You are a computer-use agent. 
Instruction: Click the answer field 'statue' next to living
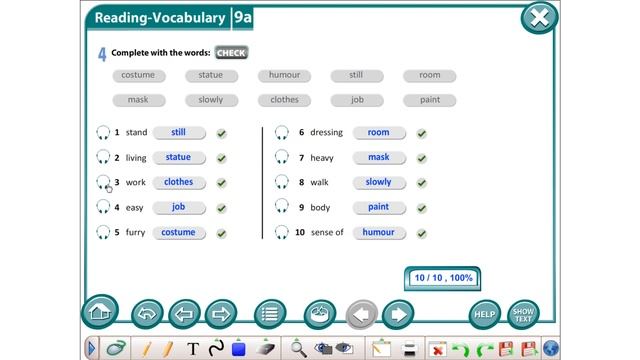pos(179,158)
